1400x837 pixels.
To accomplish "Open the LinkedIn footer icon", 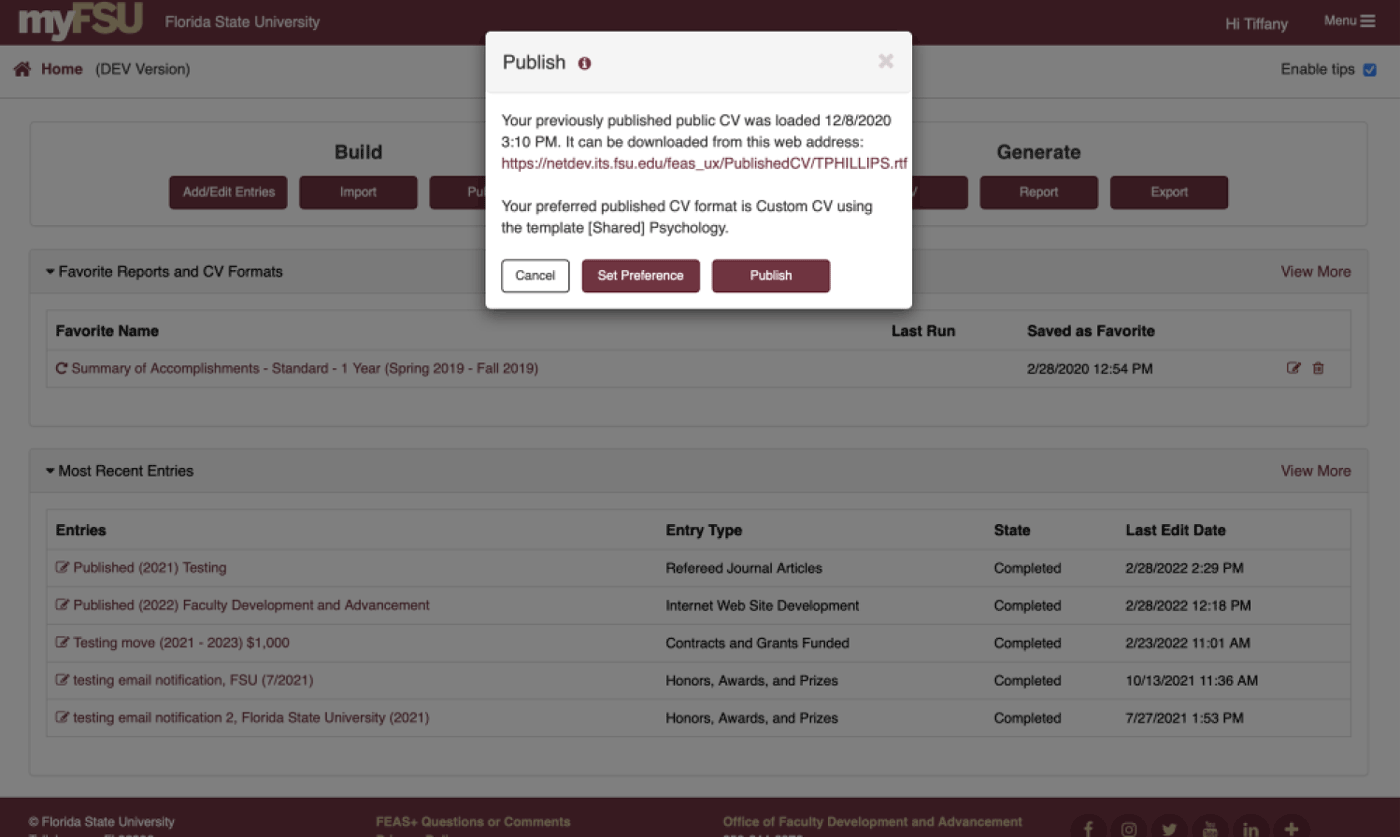I will (x=1250, y=829).
